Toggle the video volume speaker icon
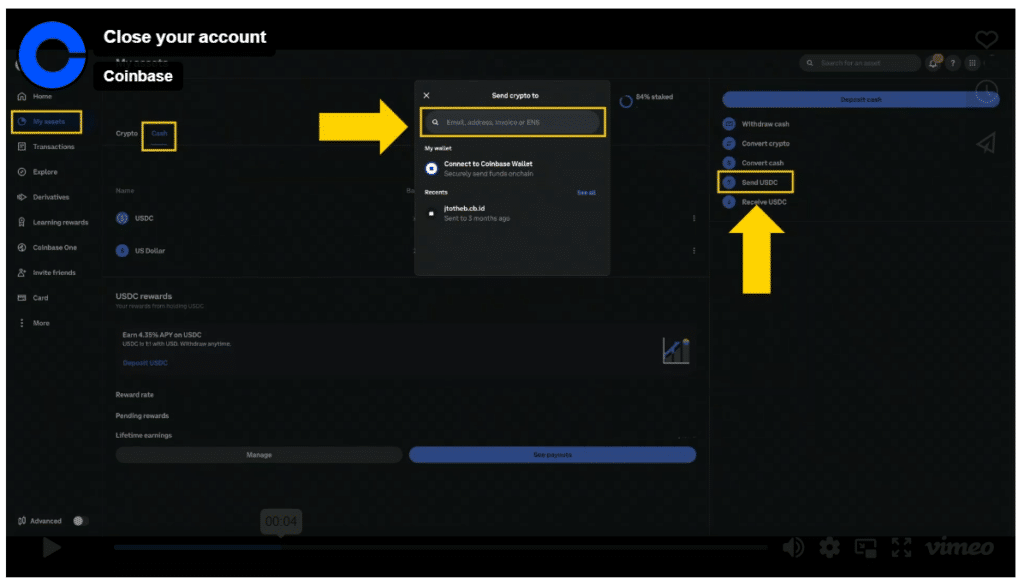The image size is (1024, 585). (x=793, y=547)
